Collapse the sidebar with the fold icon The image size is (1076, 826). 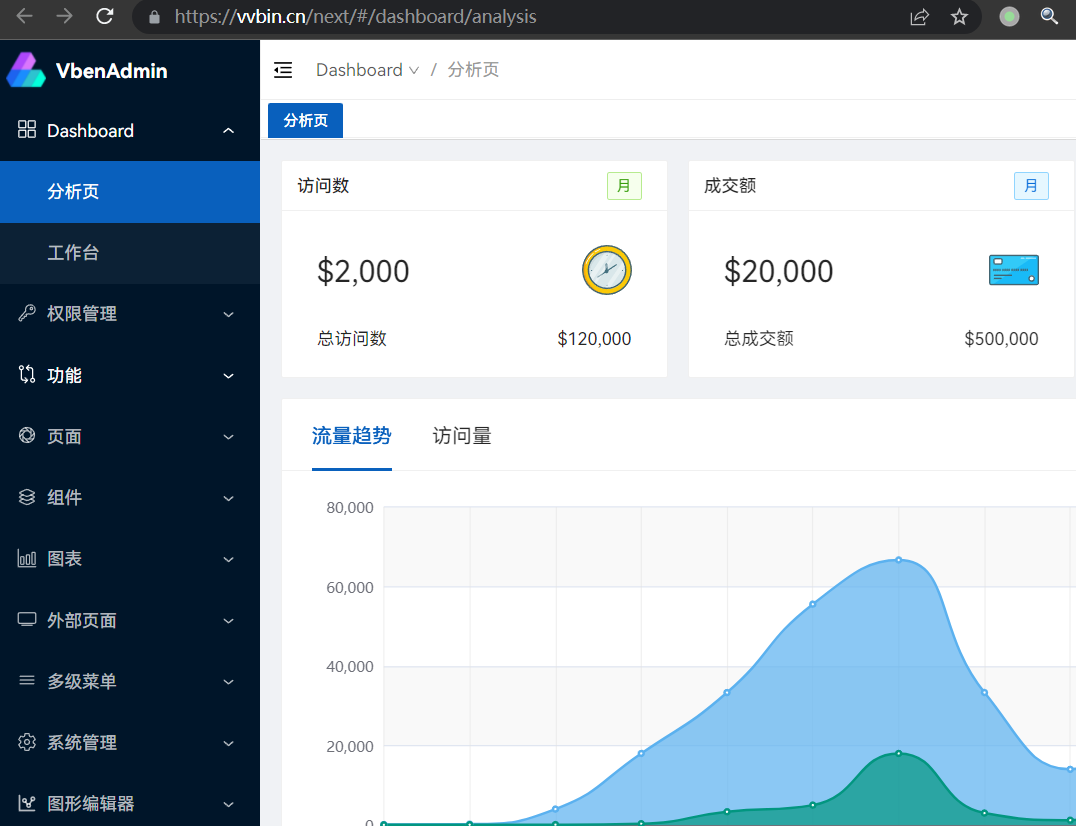point(283,70)
